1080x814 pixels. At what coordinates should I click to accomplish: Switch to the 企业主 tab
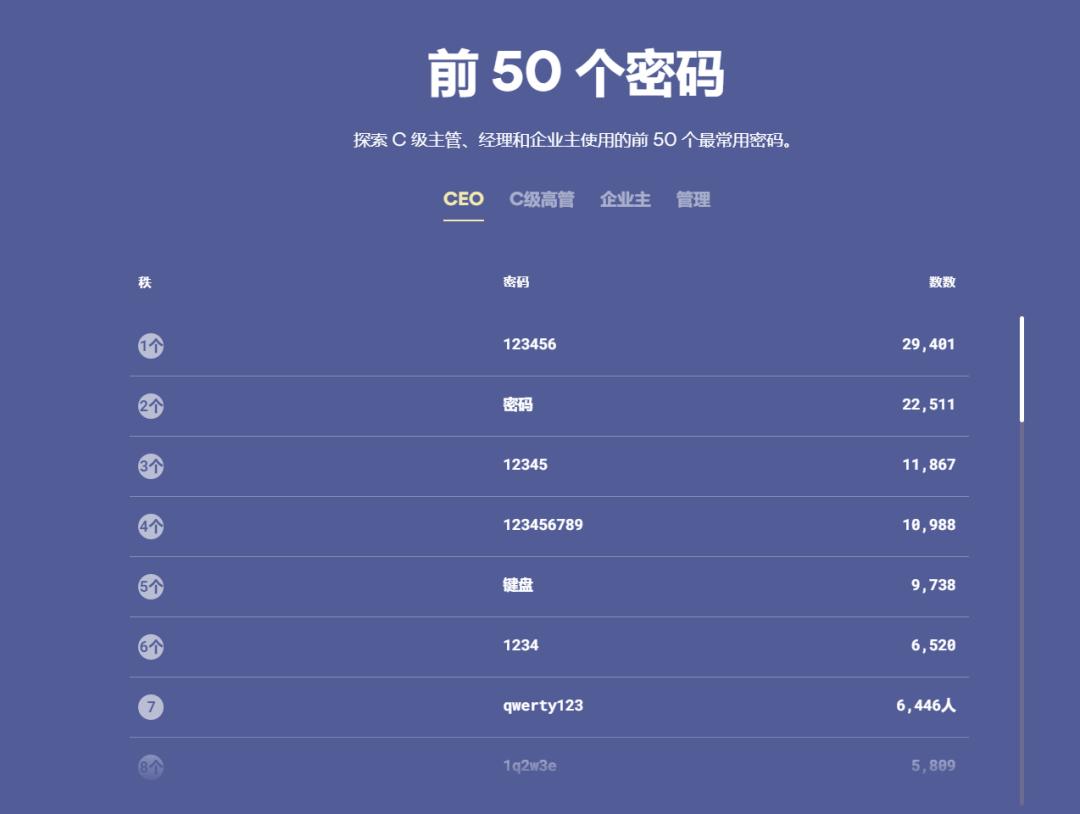tap(625, 199)
